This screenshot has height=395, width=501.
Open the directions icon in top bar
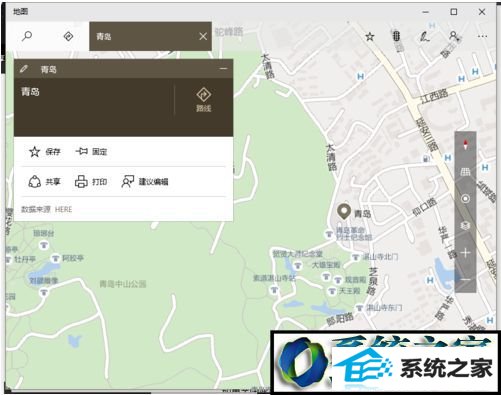pos(68,36)
